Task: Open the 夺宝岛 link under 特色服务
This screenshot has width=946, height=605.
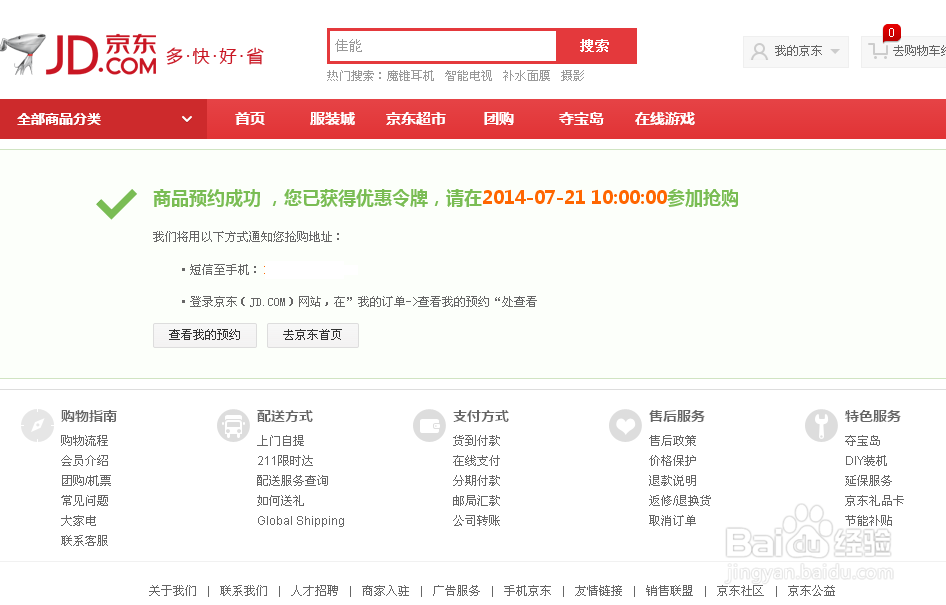Action: (863, 441)
